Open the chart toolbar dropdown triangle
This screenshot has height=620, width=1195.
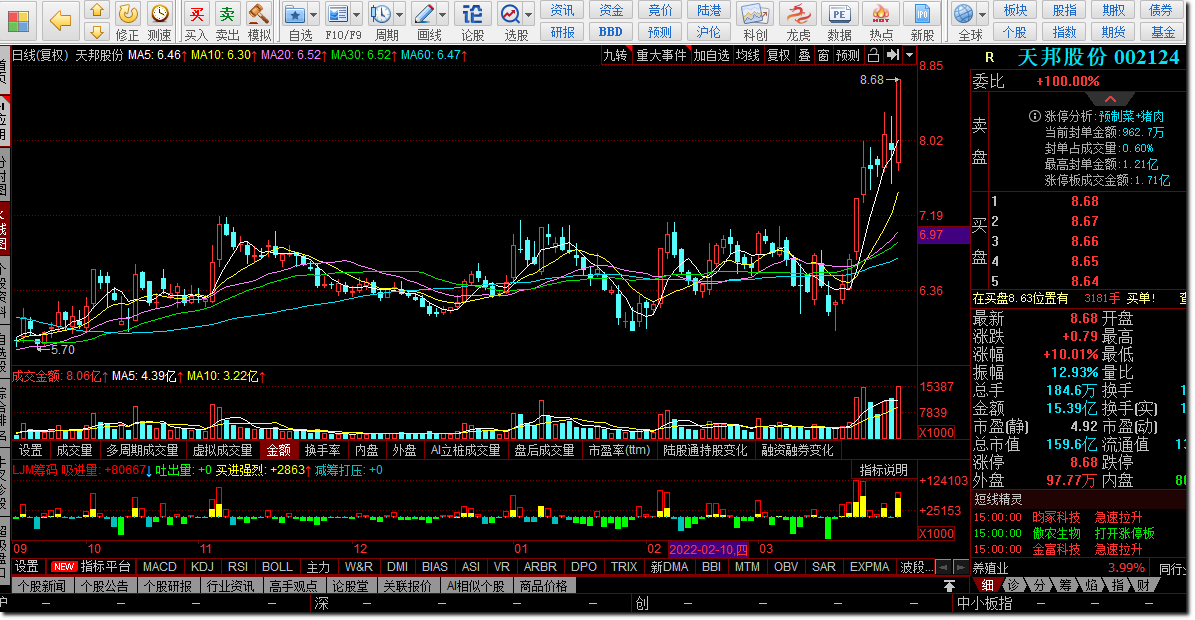908,56
